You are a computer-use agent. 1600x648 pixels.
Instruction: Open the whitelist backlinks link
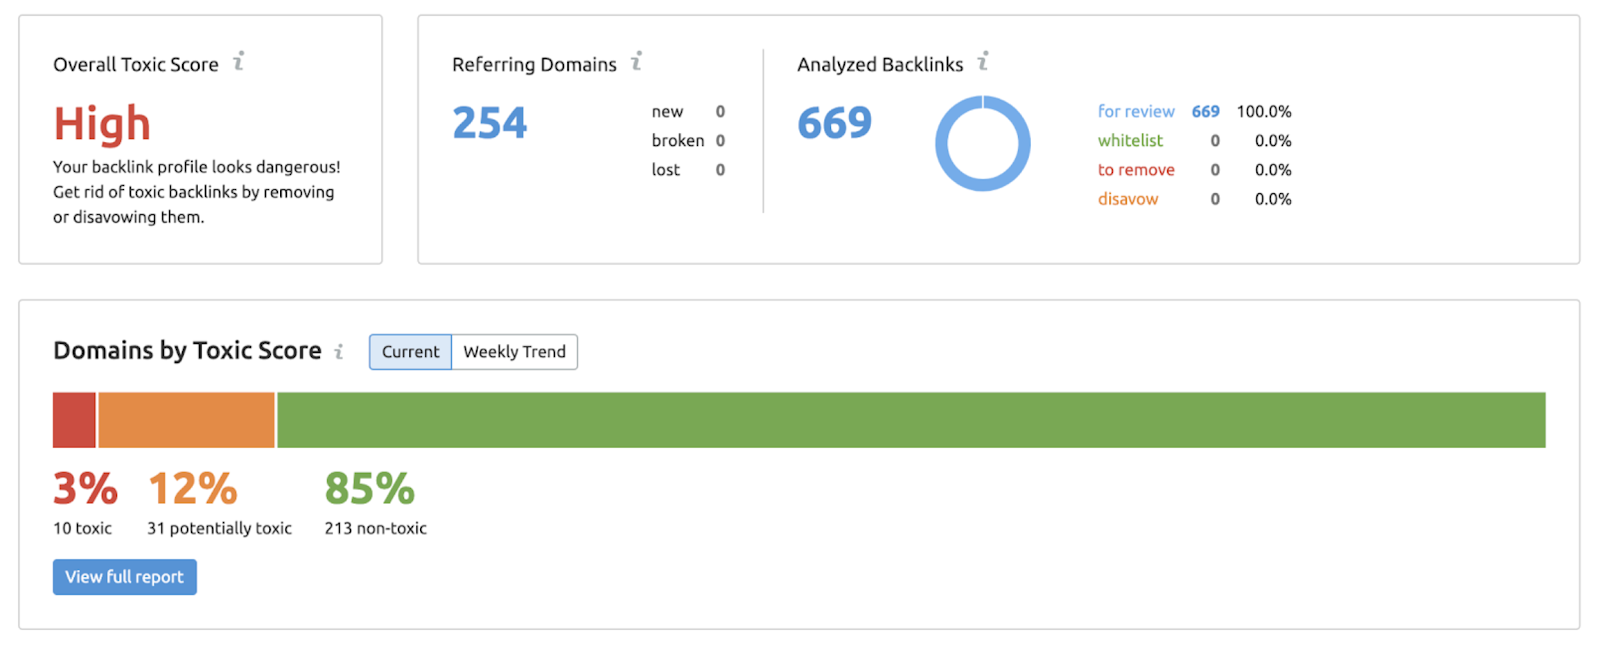[x=1130, y=141]
